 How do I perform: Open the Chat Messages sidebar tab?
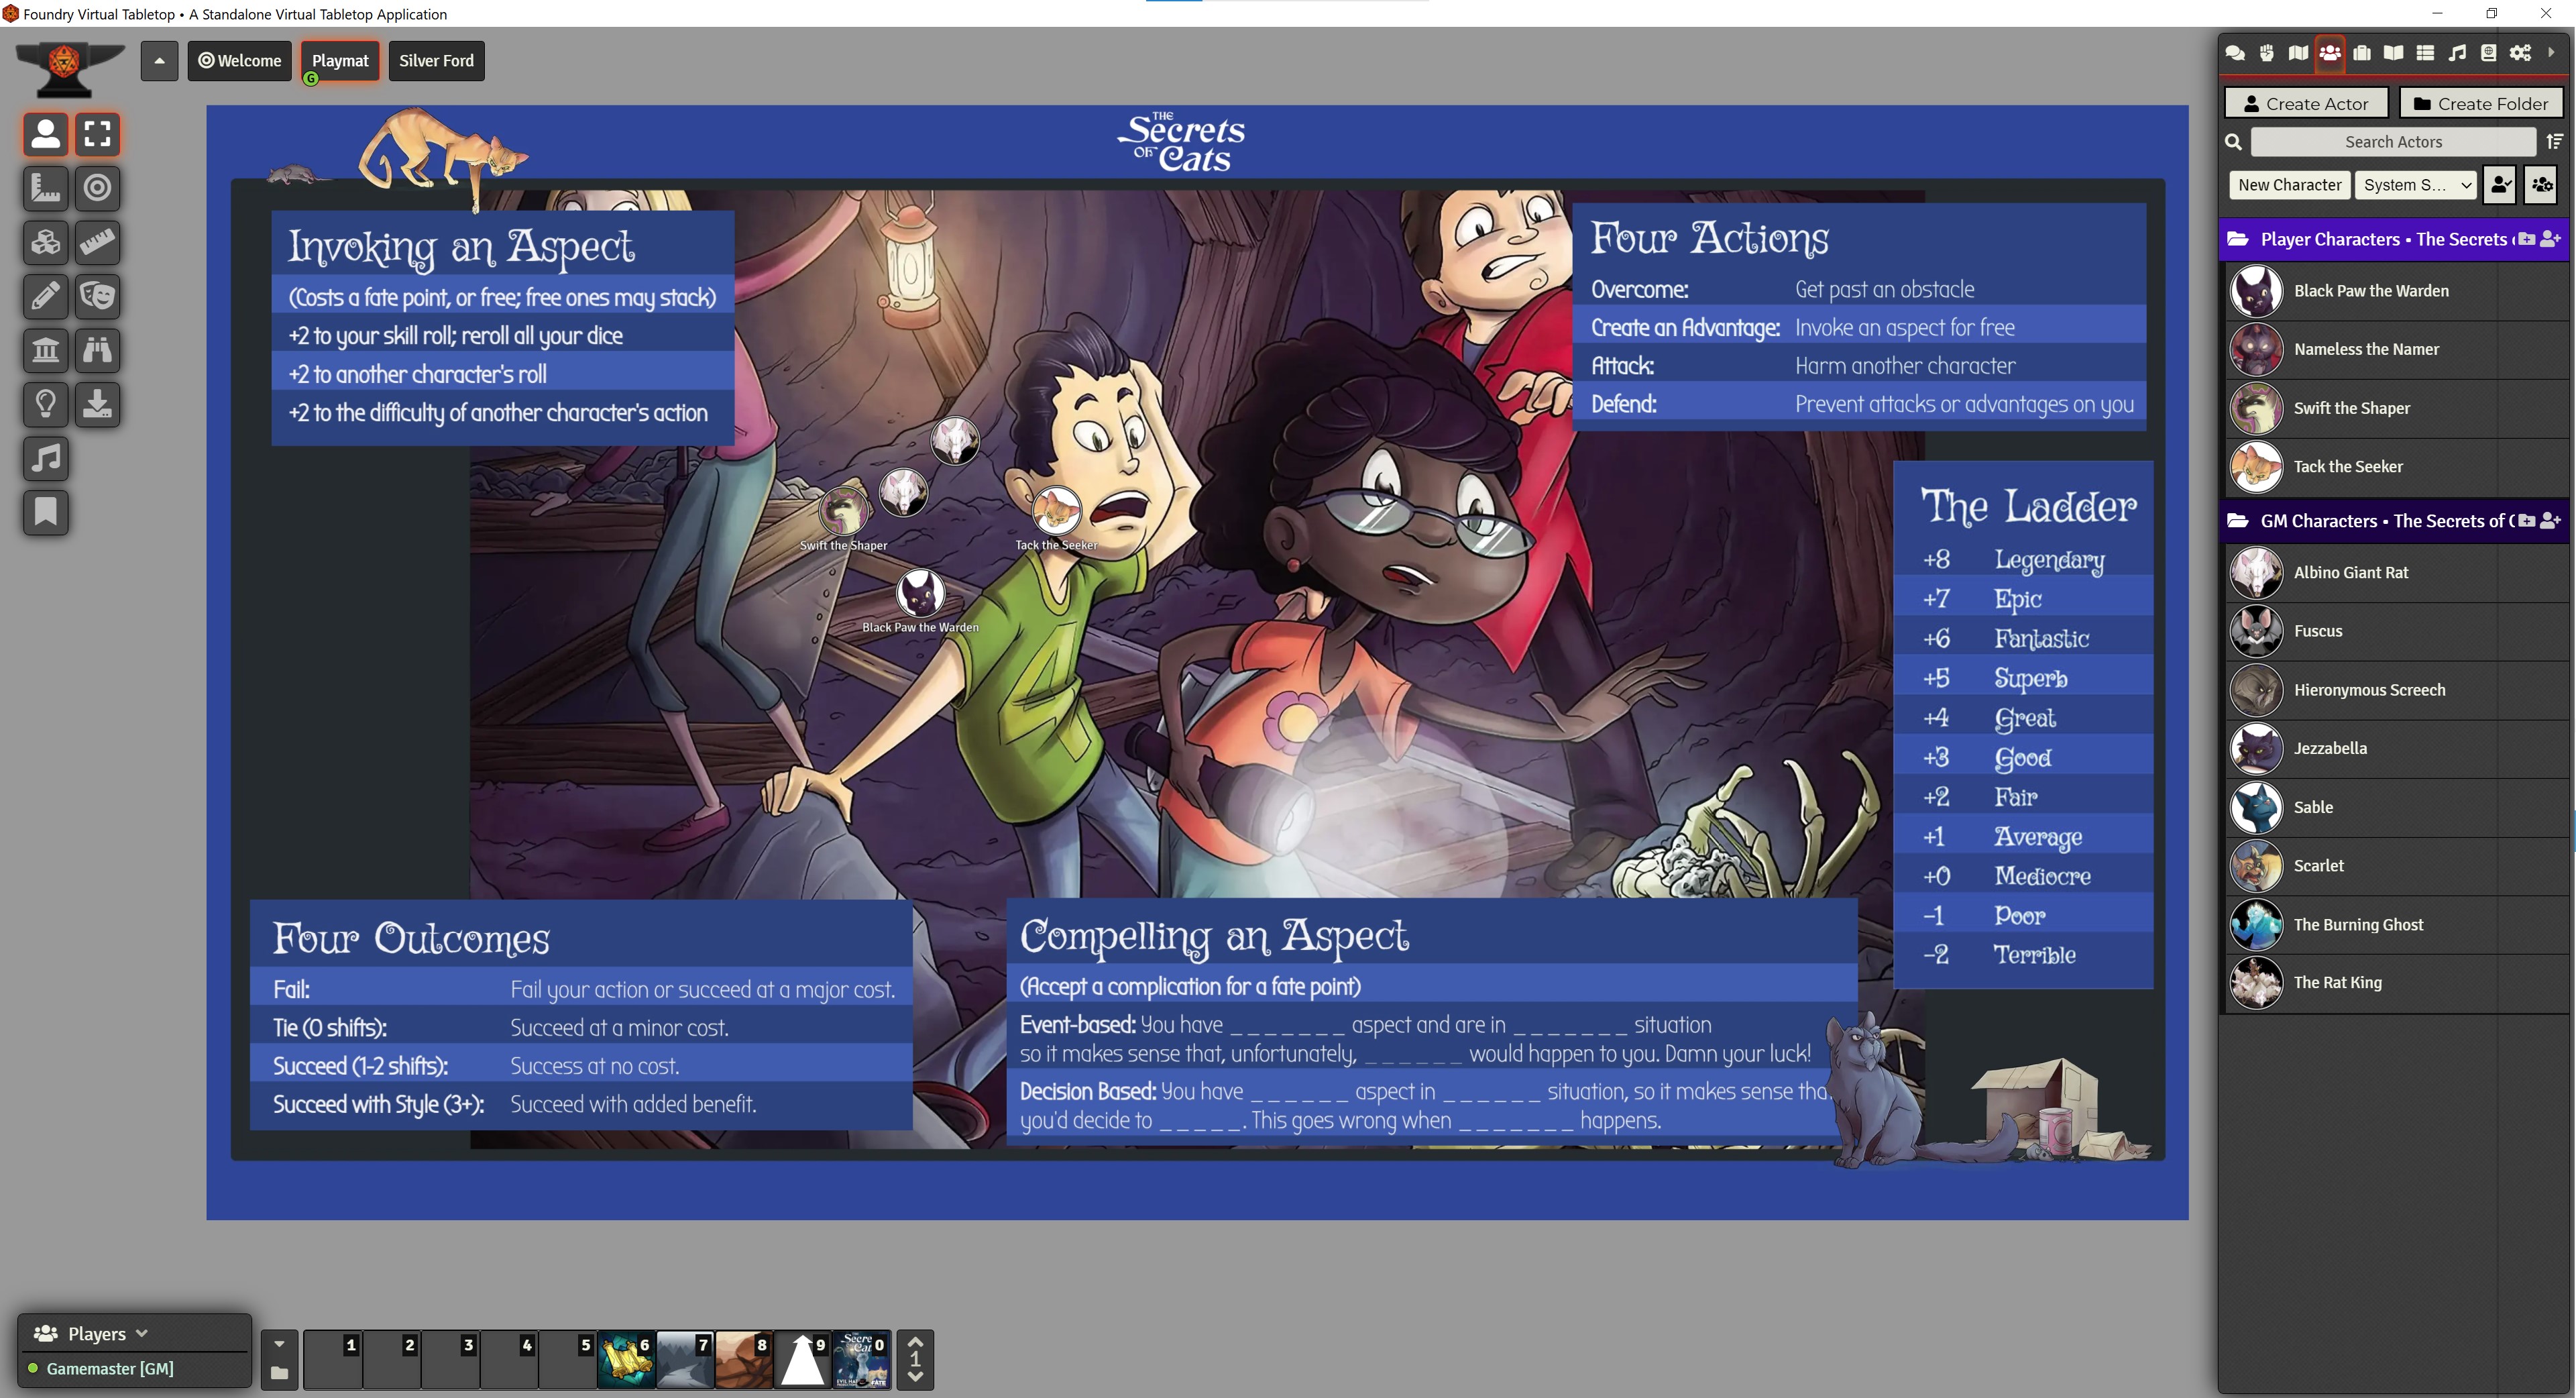2235,53
